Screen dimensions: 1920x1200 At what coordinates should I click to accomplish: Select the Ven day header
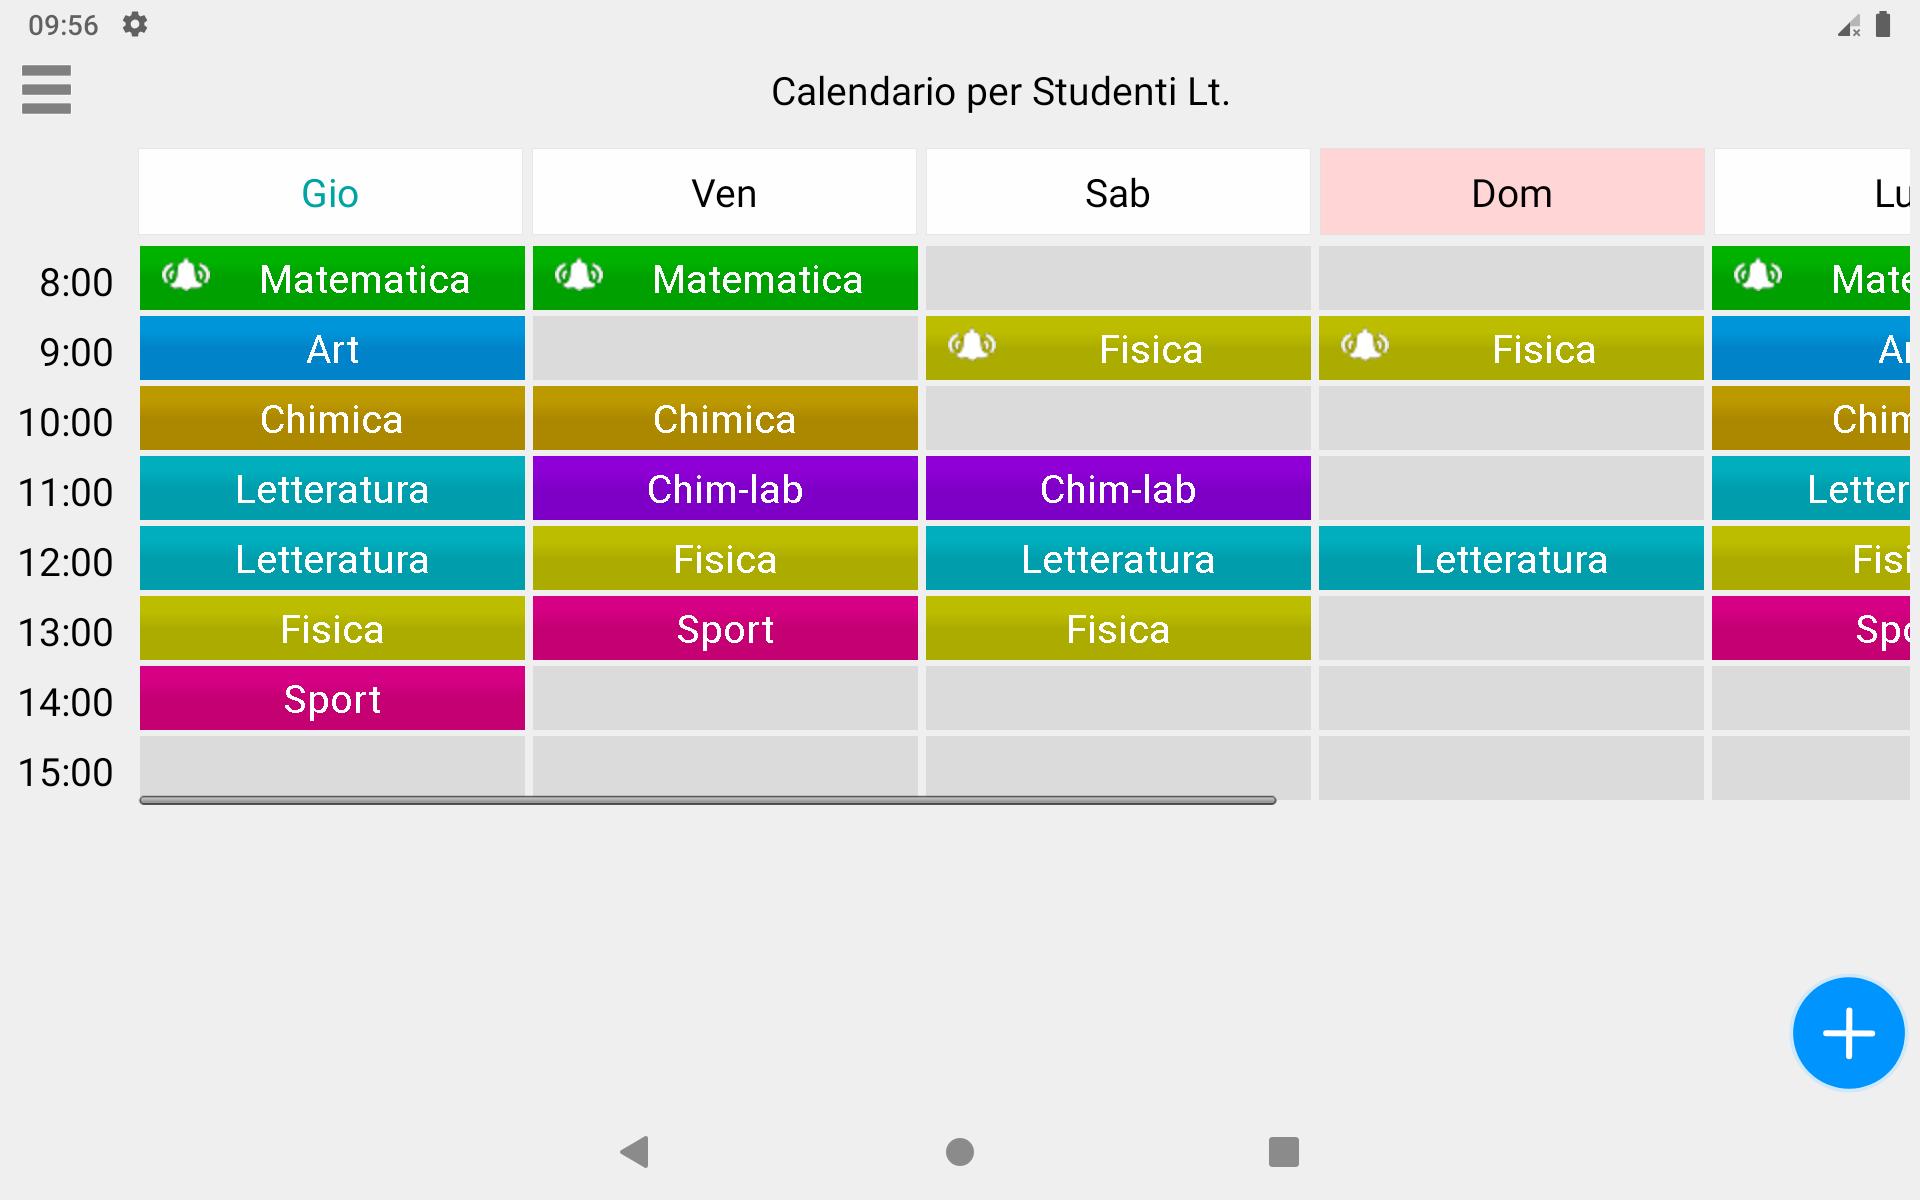point(724,192)
